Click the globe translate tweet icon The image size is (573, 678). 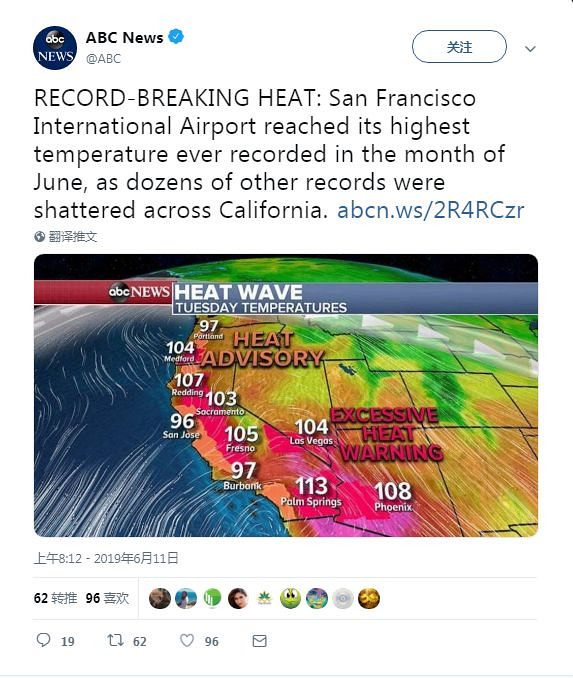(39, 237)
